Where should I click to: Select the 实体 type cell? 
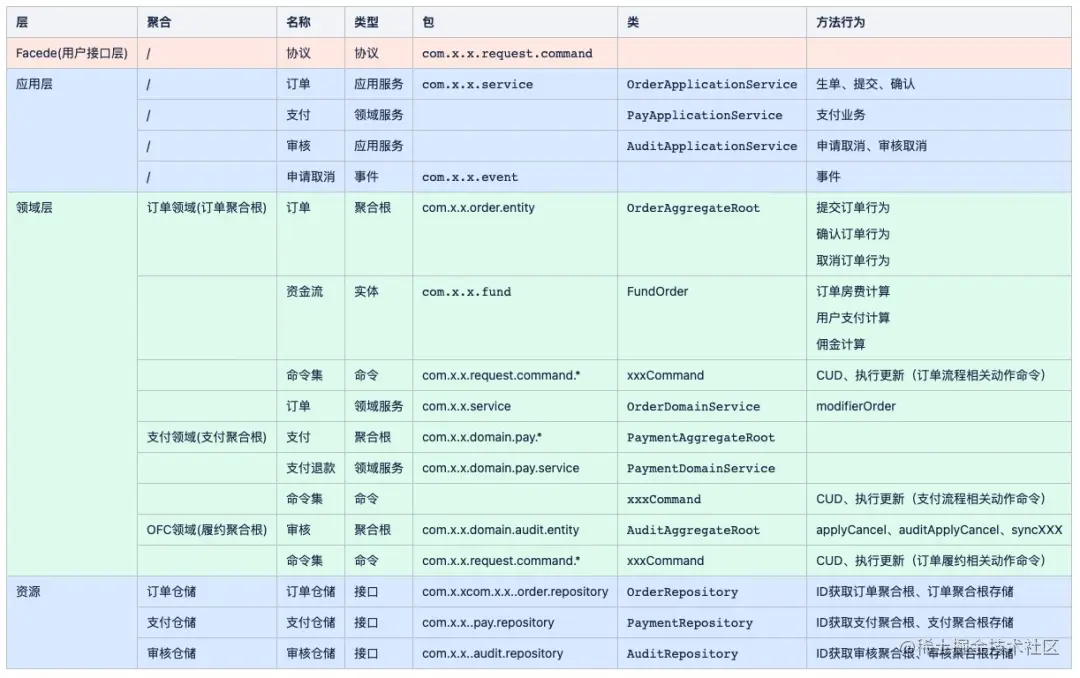tap(378, 318)
